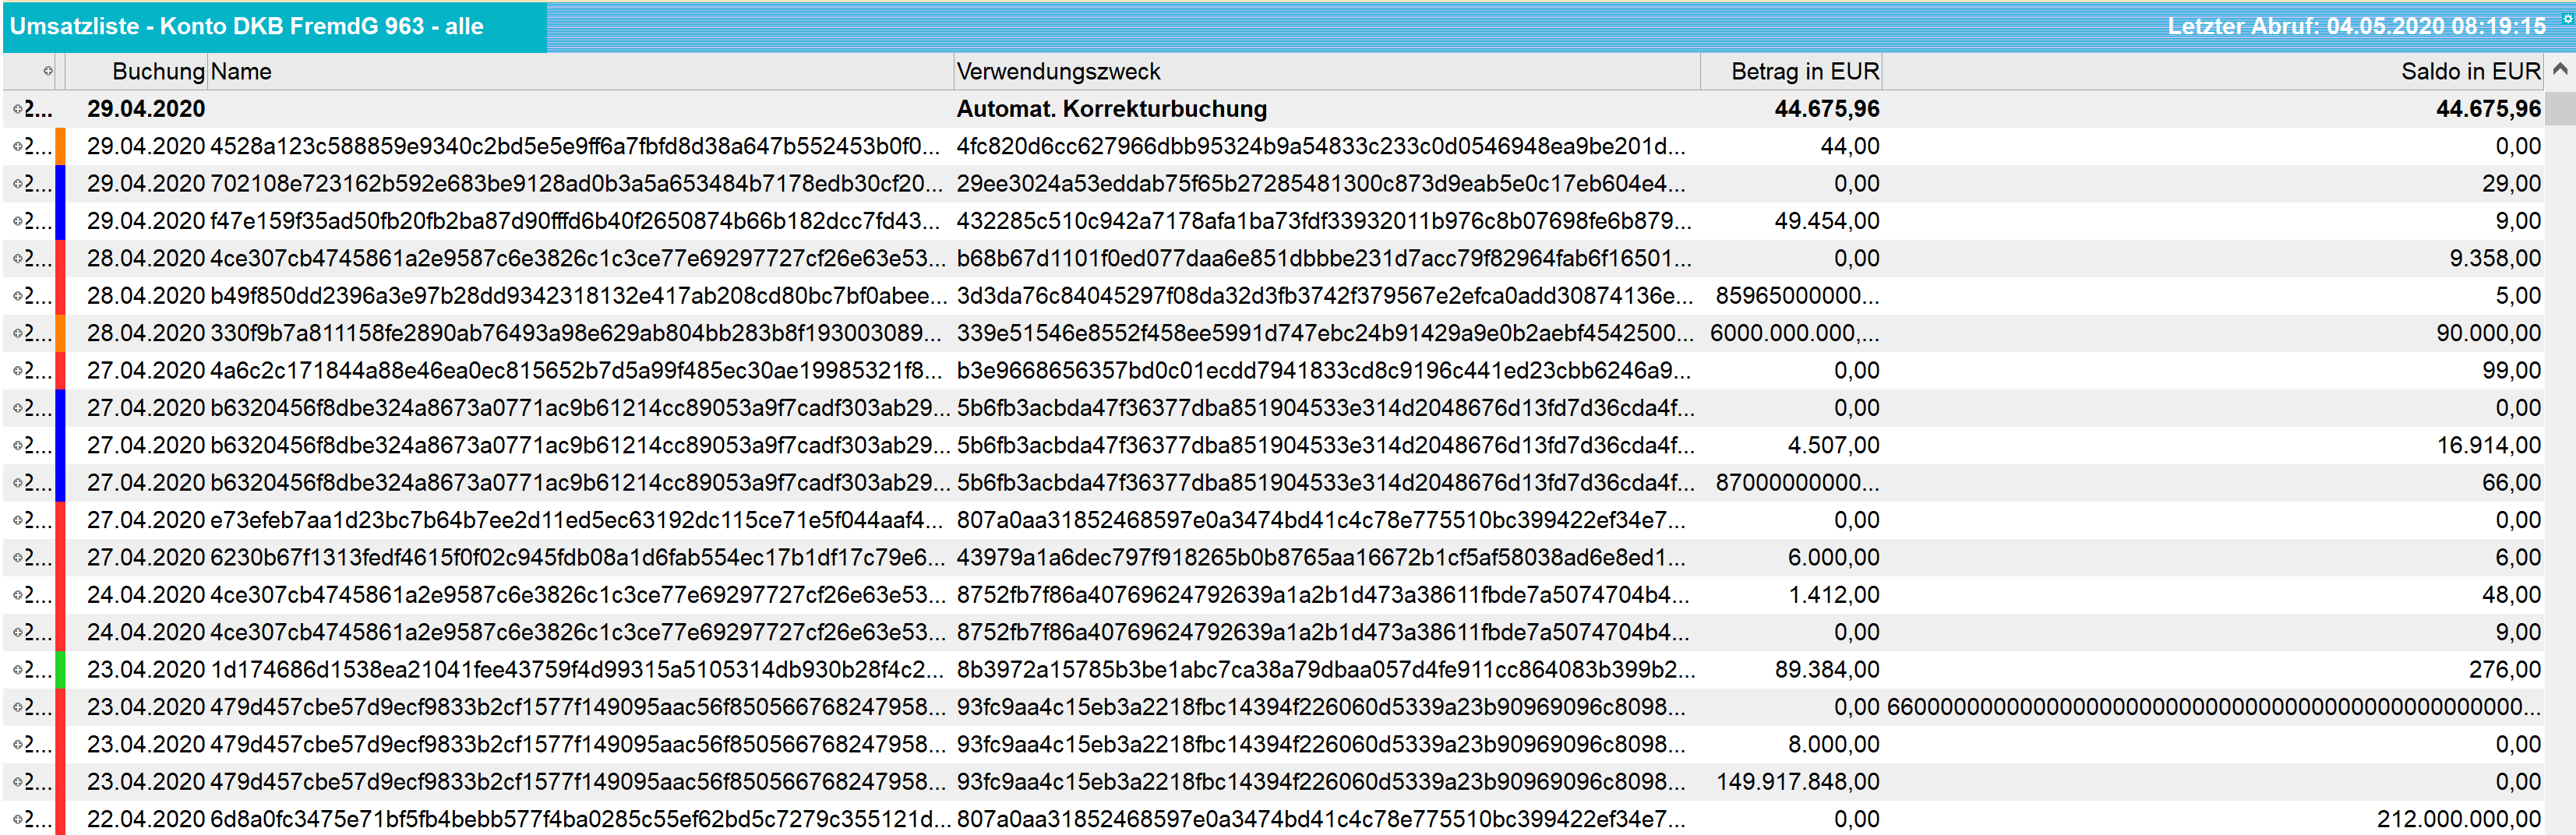Click the plus icon of the f47e159f35 row
2576x835 pixels.
(17, 221)
